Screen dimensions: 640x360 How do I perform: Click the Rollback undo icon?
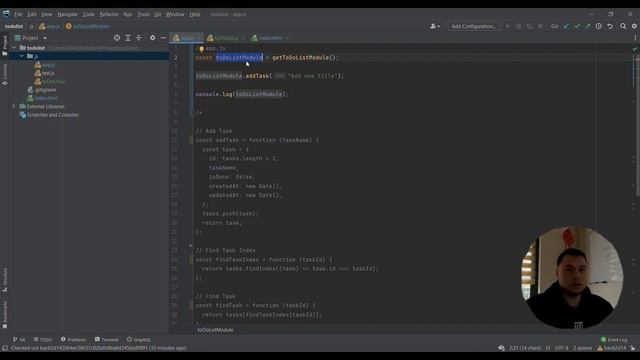pyautogui.click(x=610, y=26)
